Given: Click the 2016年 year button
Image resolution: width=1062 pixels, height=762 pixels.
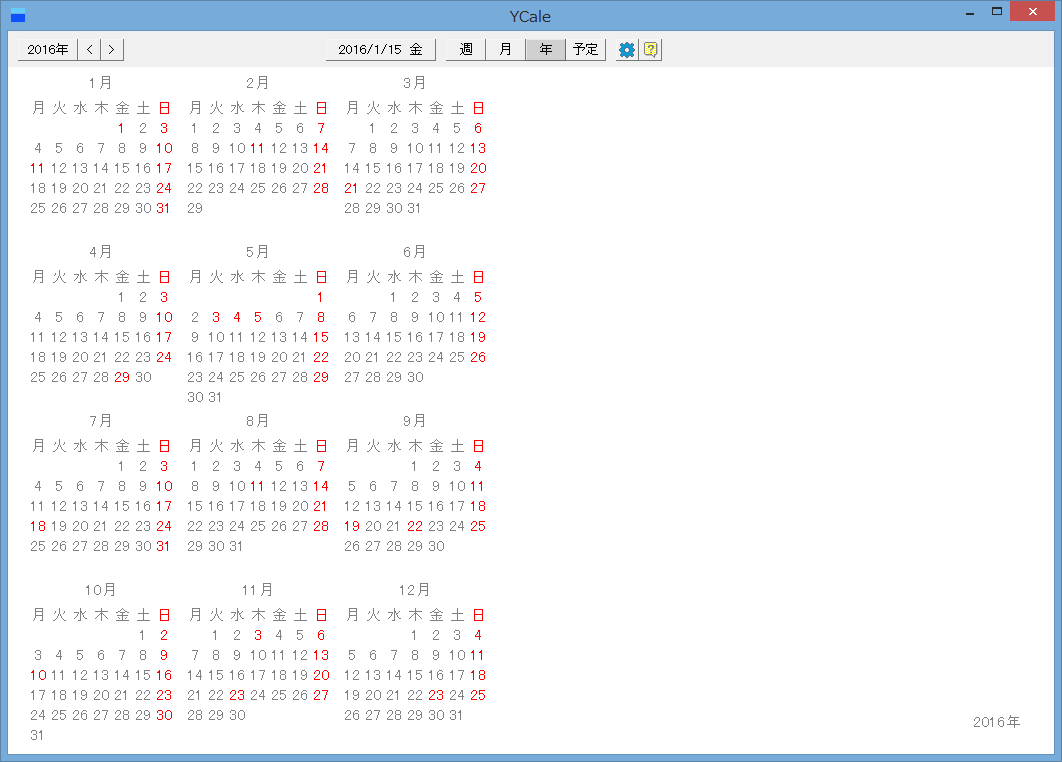Looking at the screenshot, I should tap(47, 49).
